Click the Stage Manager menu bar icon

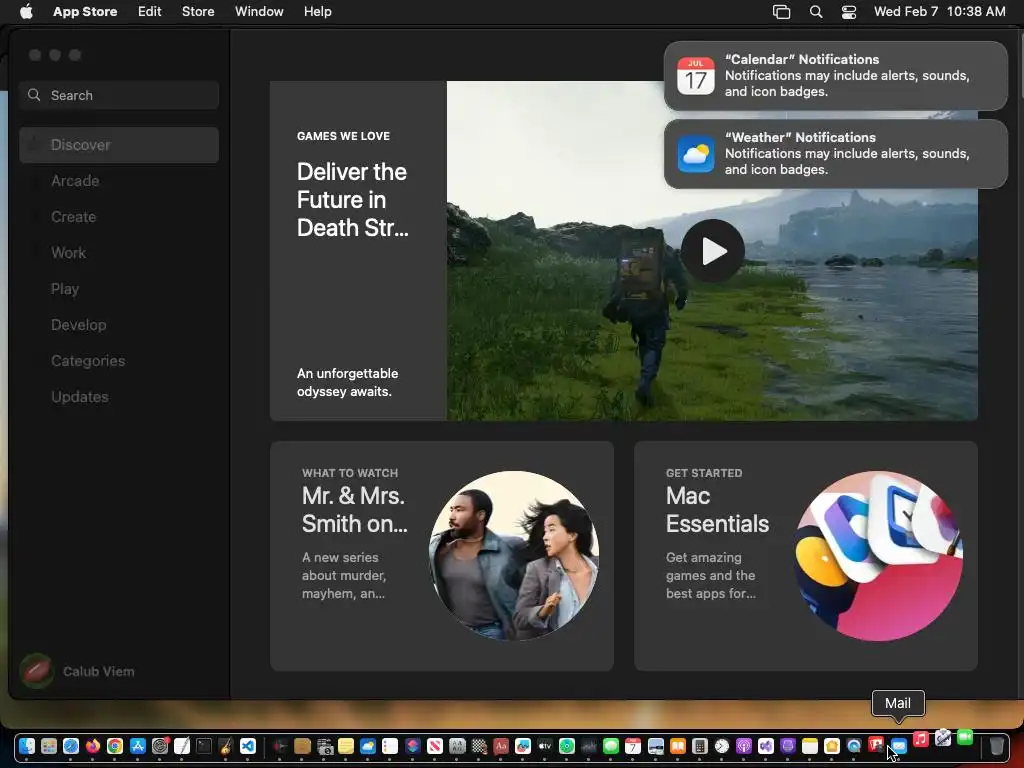point(781,11)
